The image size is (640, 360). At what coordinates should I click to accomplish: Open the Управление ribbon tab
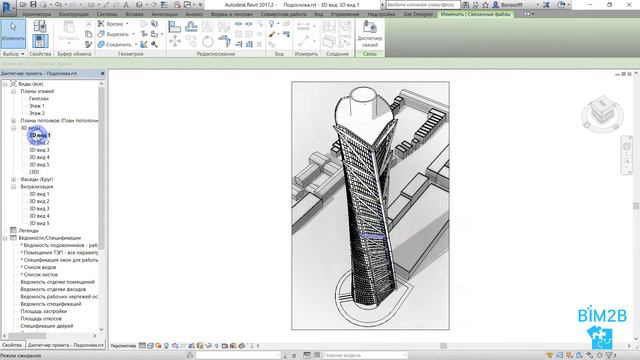tap(345, 14)
